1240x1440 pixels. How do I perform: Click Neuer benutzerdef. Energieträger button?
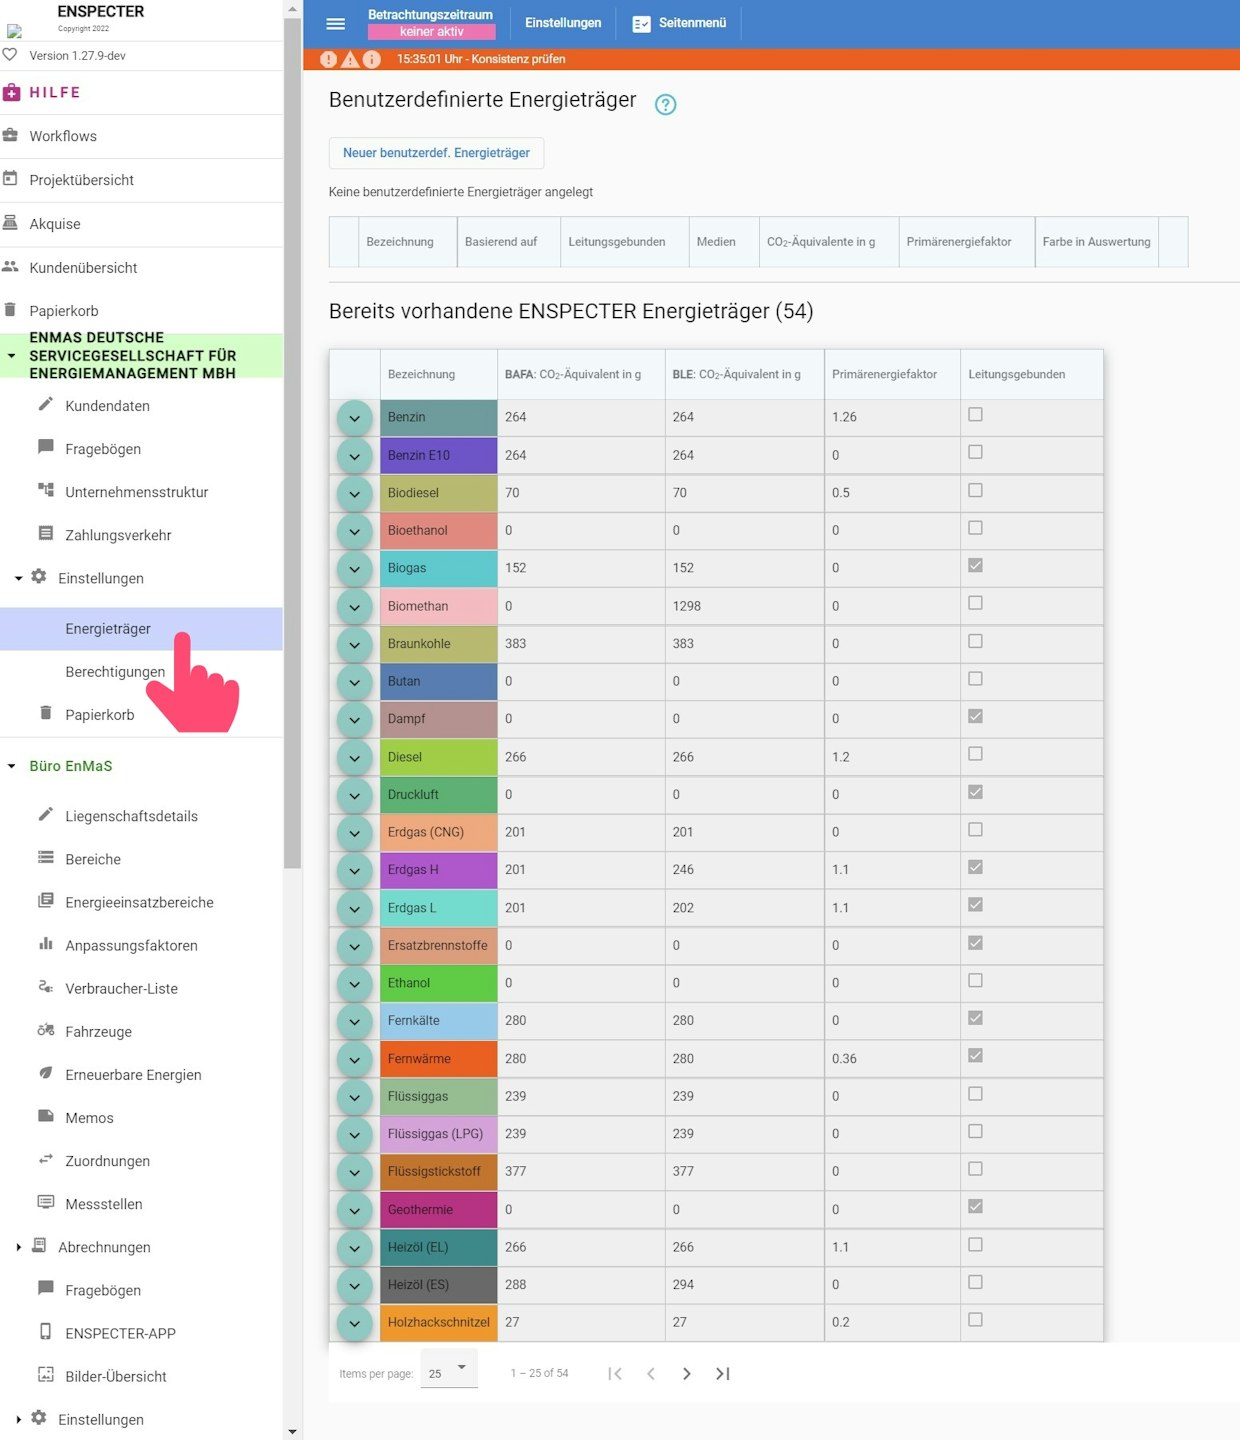tap(436, 153)
